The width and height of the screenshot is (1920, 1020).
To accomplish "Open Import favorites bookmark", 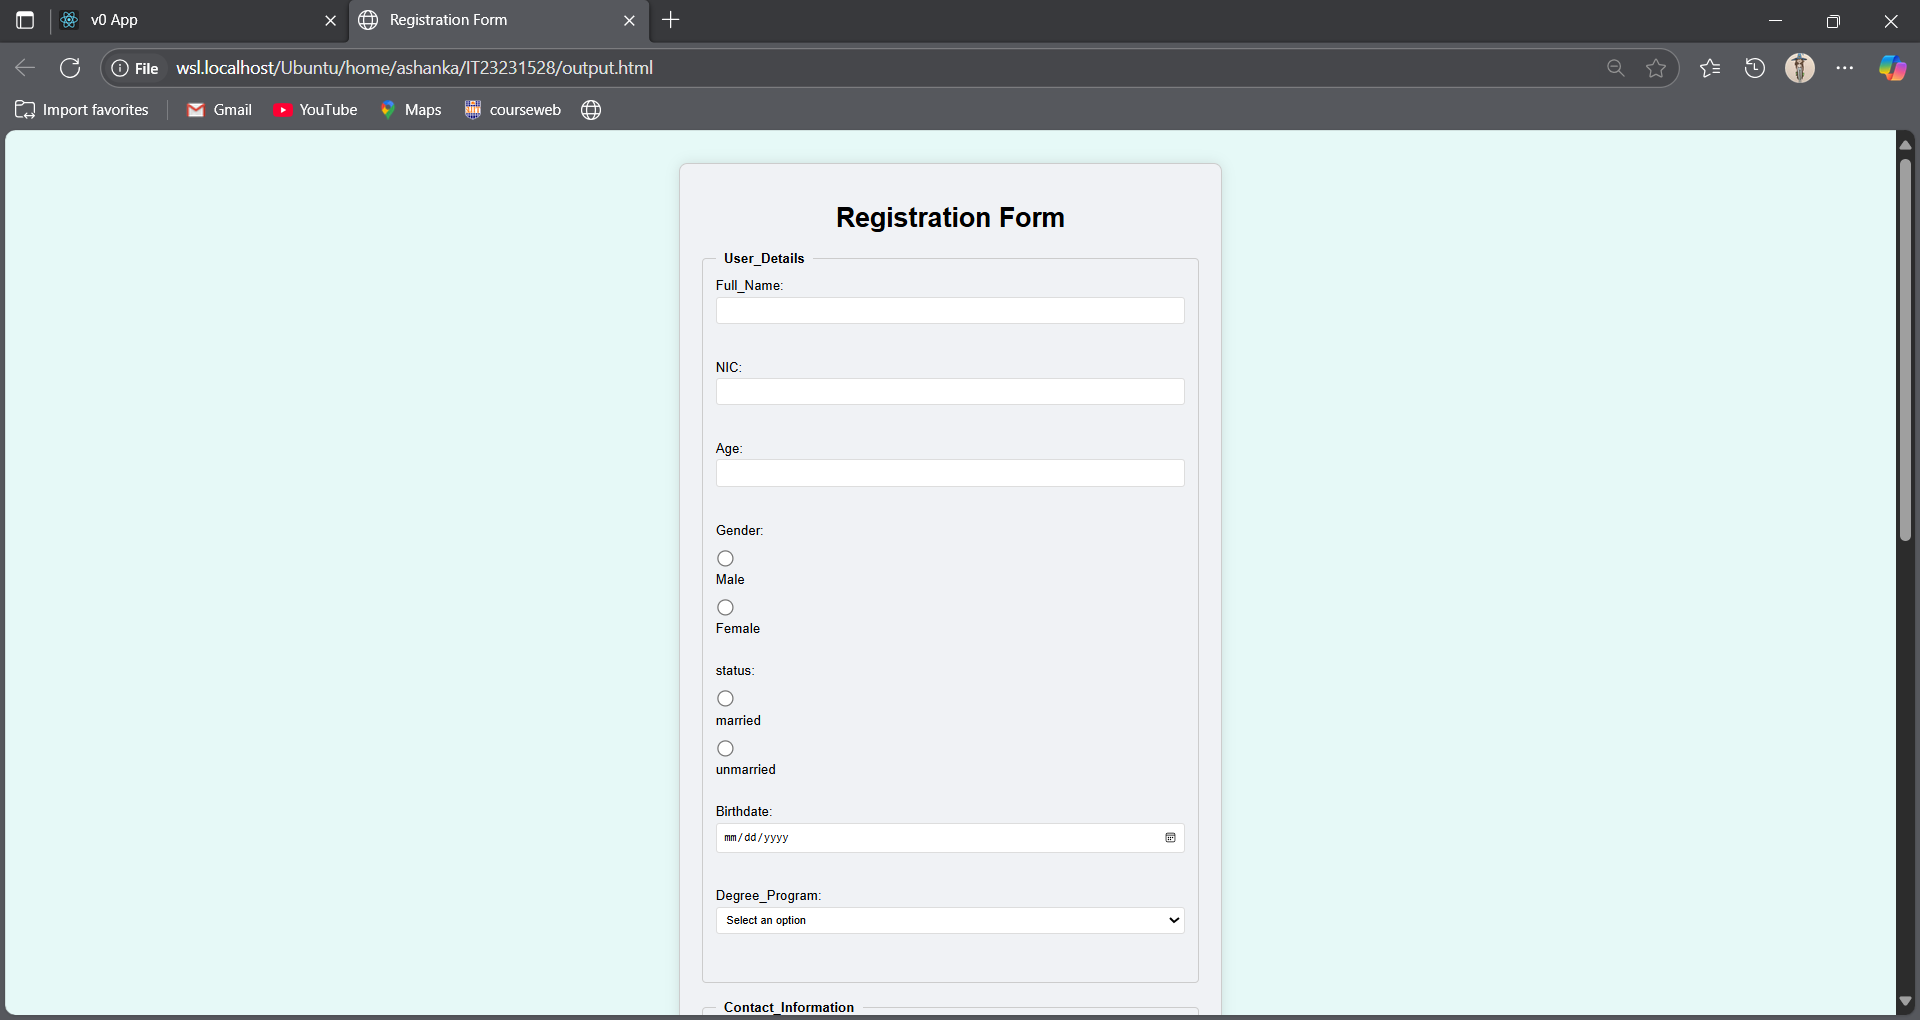I will click(82, 110).
